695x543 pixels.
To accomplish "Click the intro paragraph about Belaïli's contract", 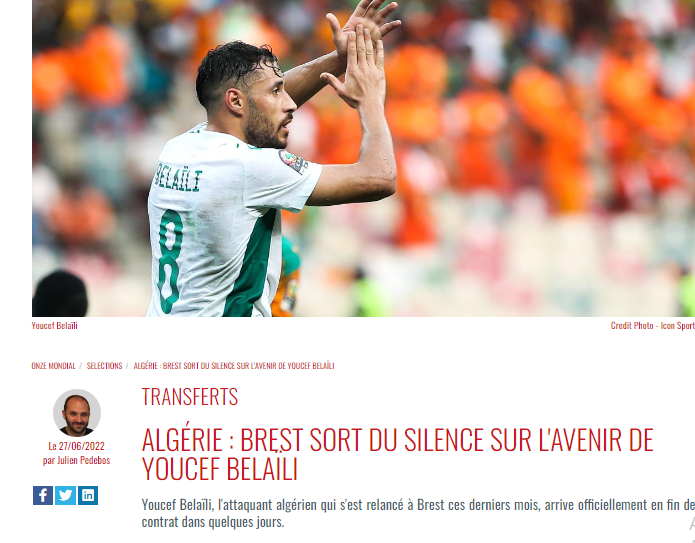I will 418,513.
